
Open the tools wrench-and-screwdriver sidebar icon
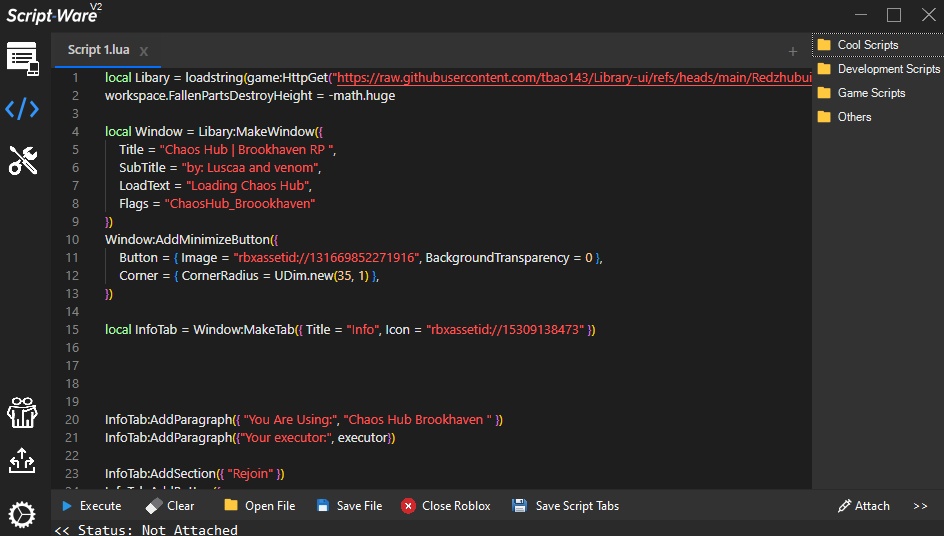[23, 160]
